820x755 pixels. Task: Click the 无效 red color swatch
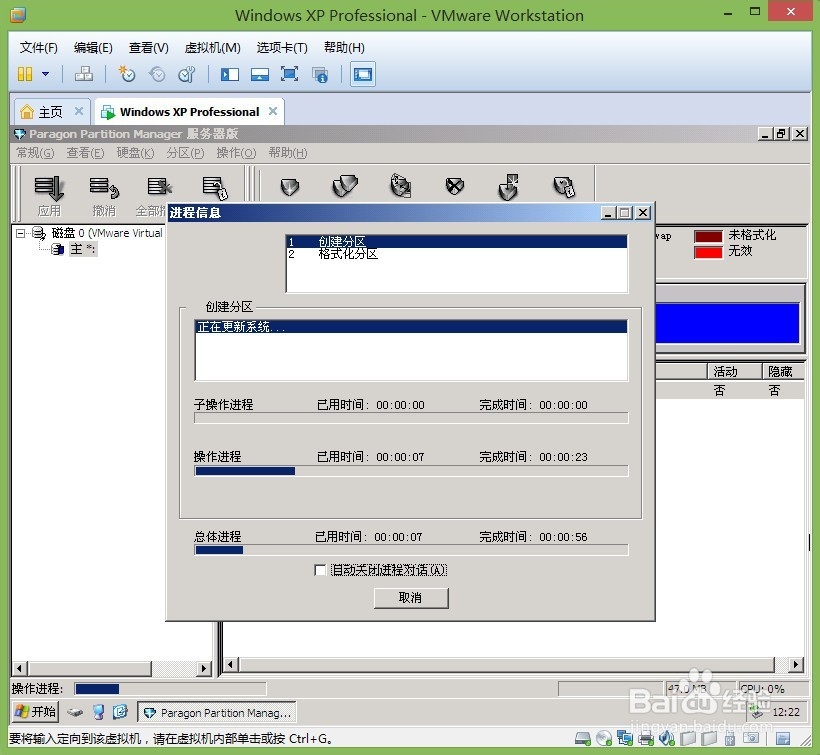708,253
